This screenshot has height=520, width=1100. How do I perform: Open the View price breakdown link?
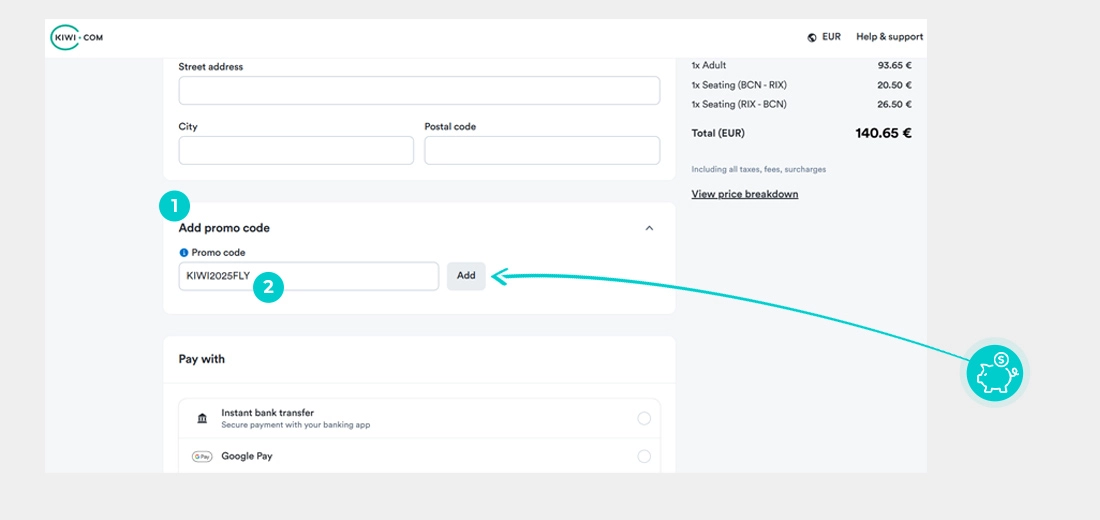pos(744,194)
